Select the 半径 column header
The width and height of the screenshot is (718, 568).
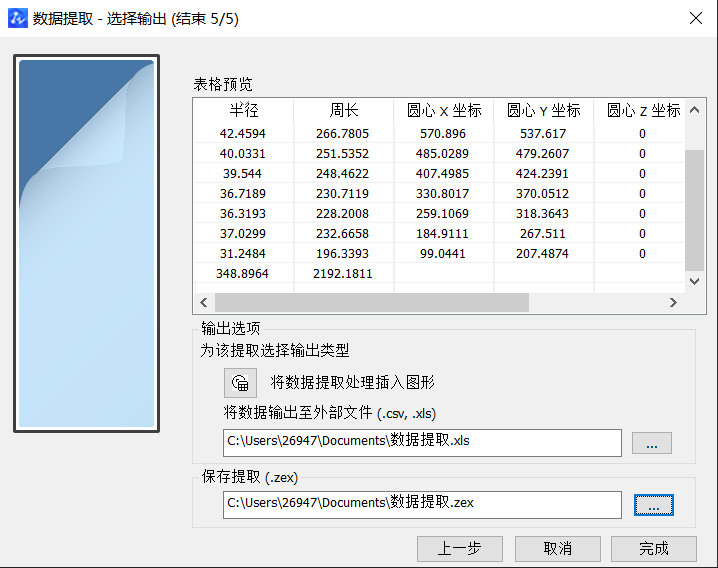tap(243, 111)
